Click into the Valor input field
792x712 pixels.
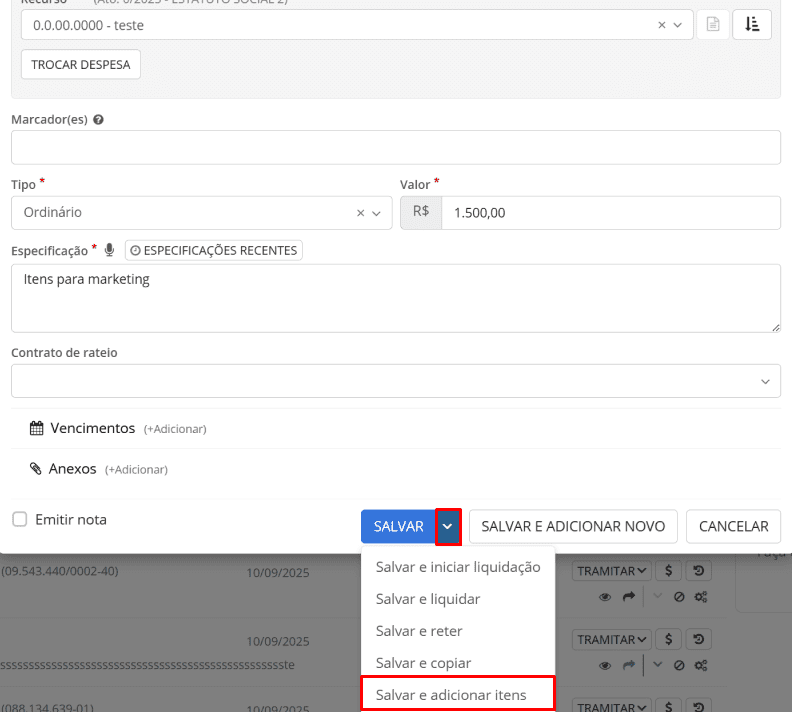click(610, 213)
